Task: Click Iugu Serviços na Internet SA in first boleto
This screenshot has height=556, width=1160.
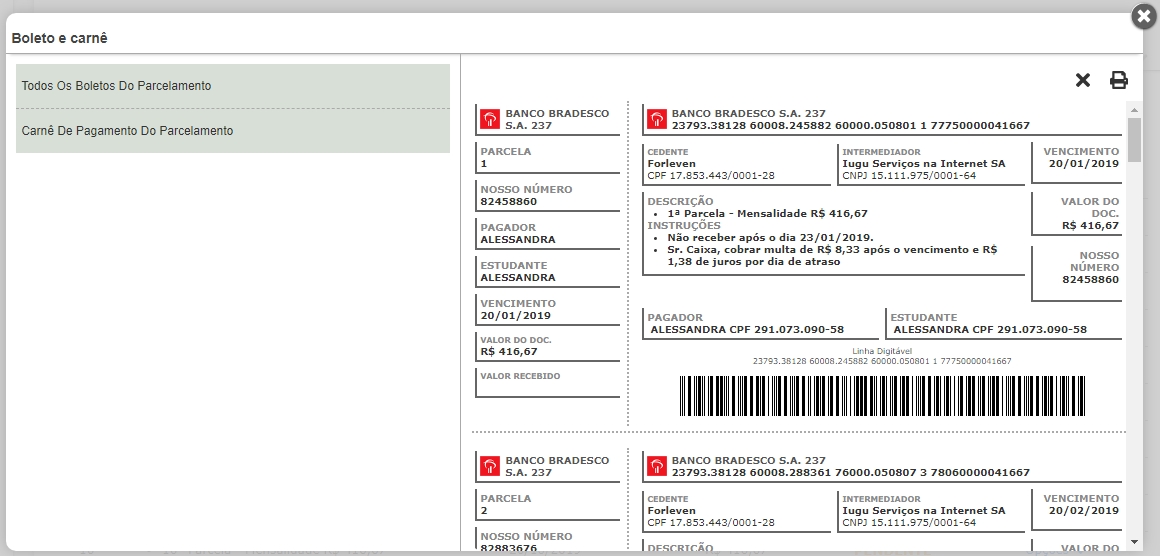Action: click(x=924, y=163)
